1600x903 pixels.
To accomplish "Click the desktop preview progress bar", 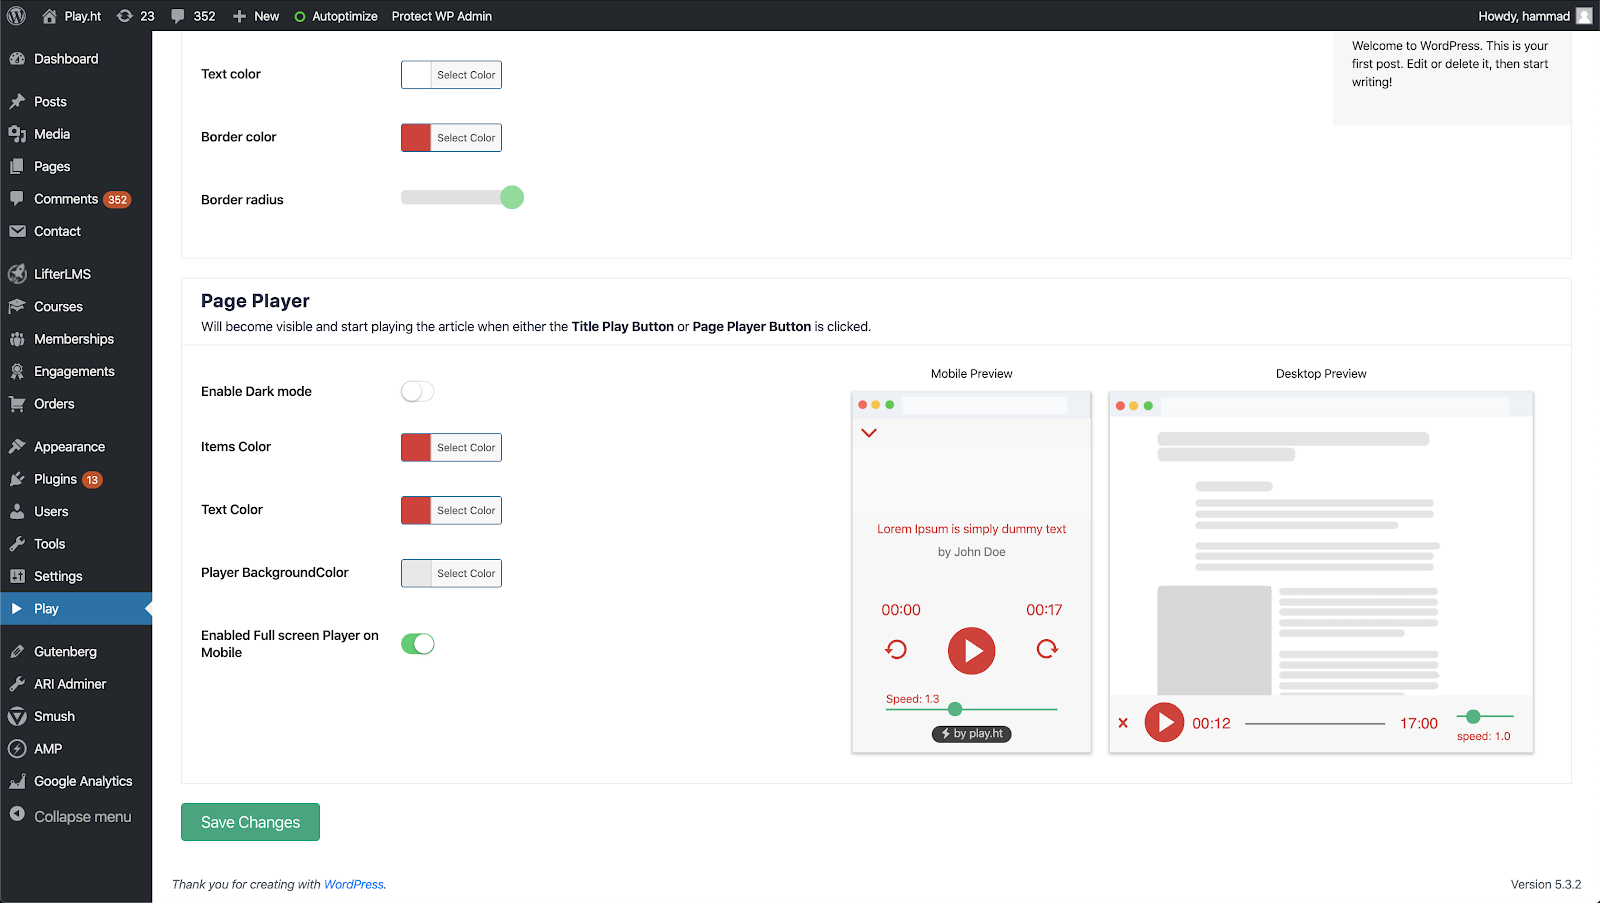I will [x=1315, y=723].
